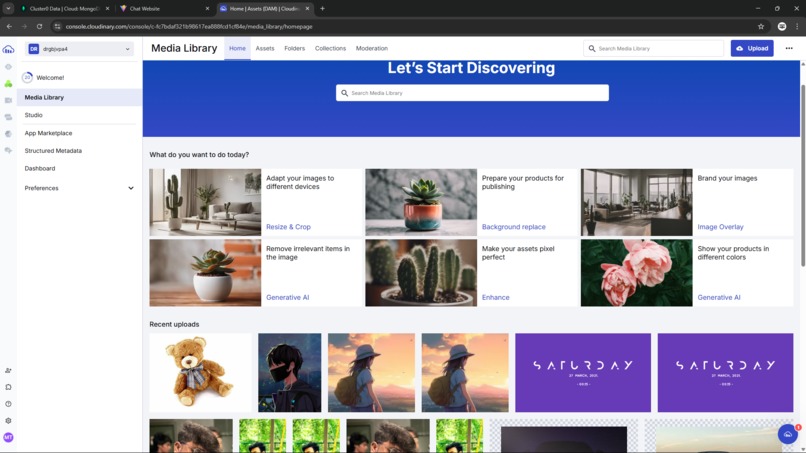The image size is (806, 453).
Task: Open the teddy bear recent upload
Action: (x=200, y=372)
